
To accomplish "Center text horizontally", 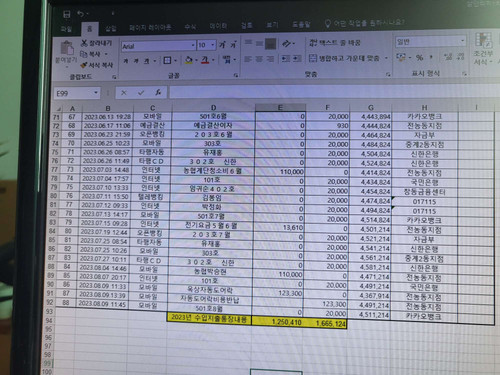I will tap(259, 59).
